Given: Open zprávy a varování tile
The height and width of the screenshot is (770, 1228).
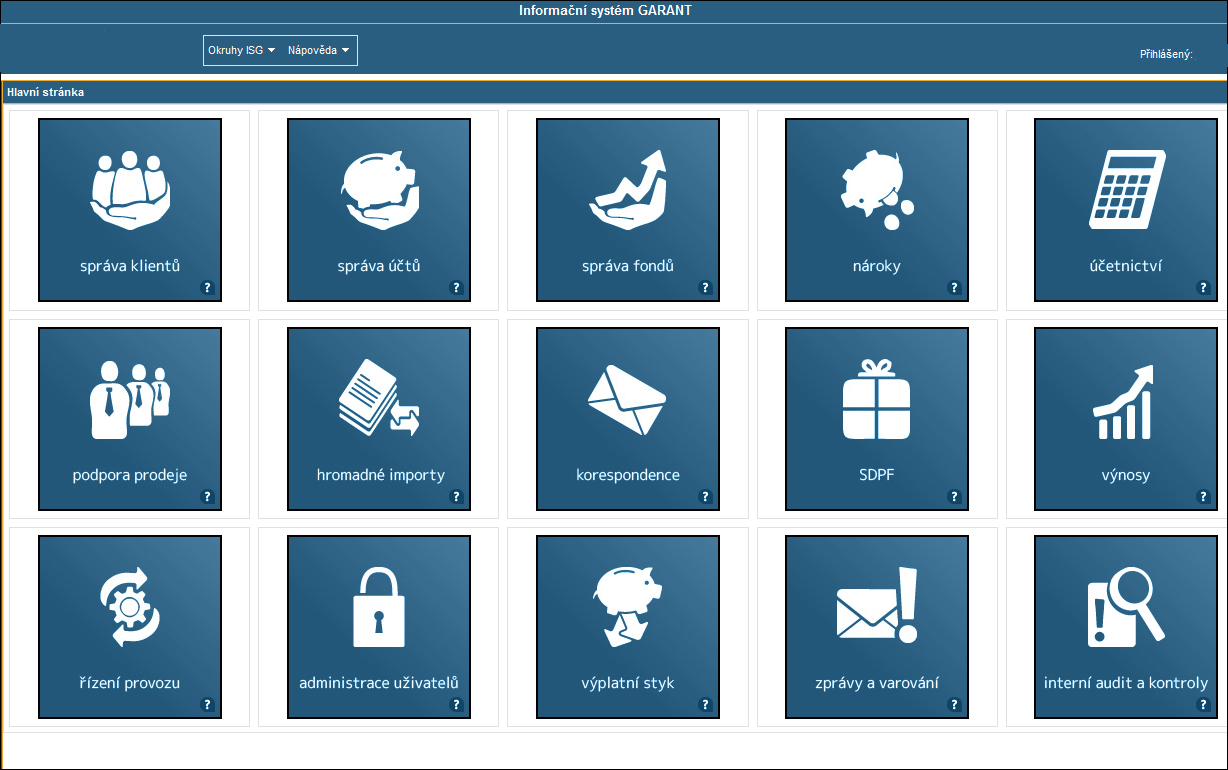Looking at the screenshot, I should [x=876, y=626].
